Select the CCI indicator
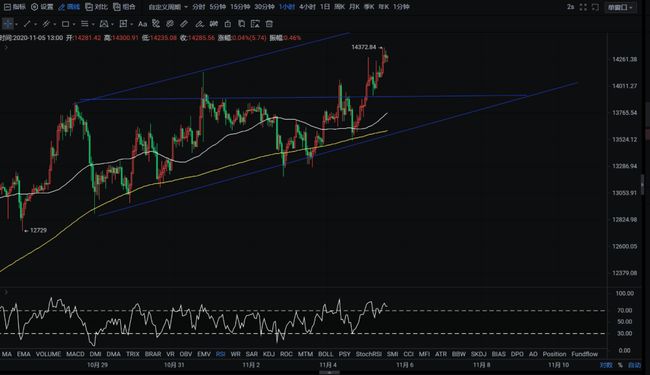 [408, 354]
